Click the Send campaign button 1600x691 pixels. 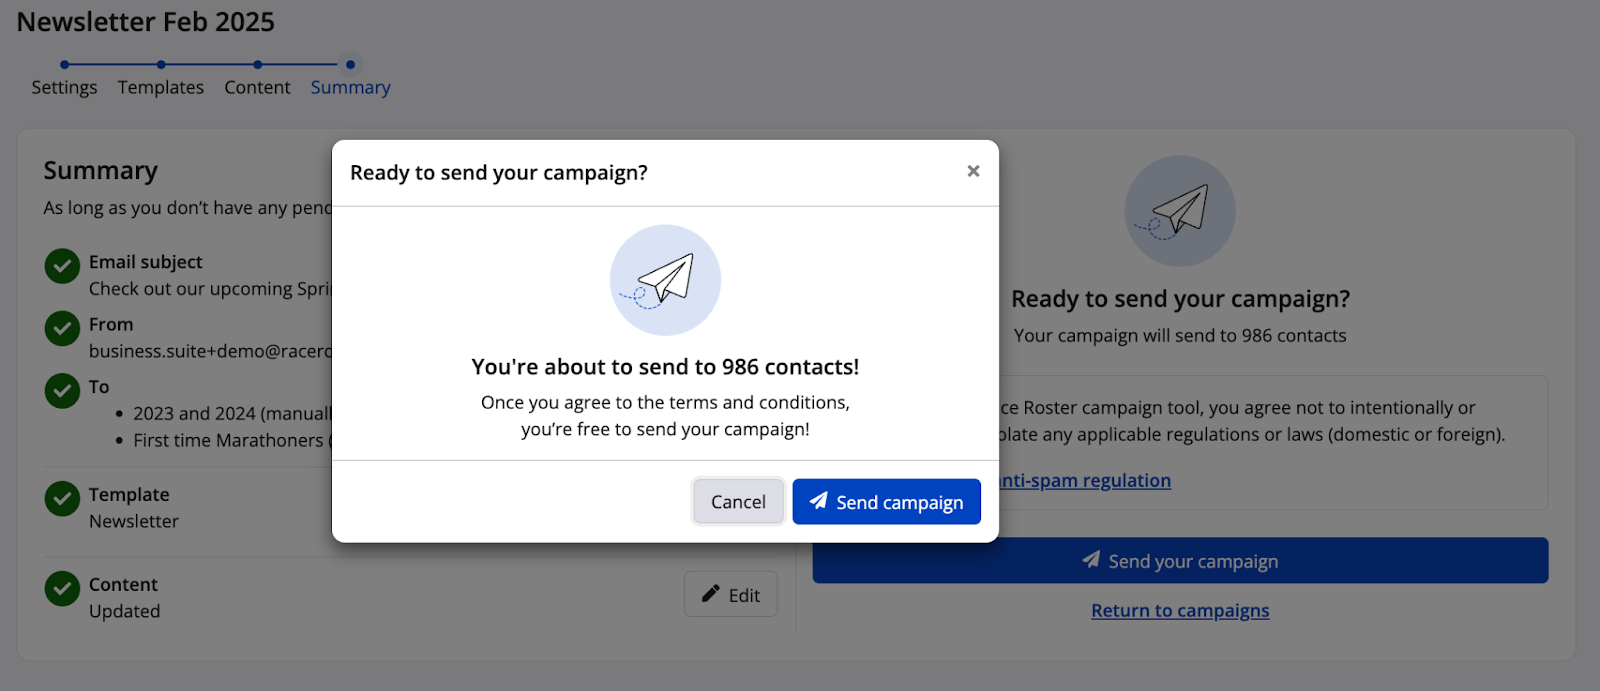tap(886, 502)
